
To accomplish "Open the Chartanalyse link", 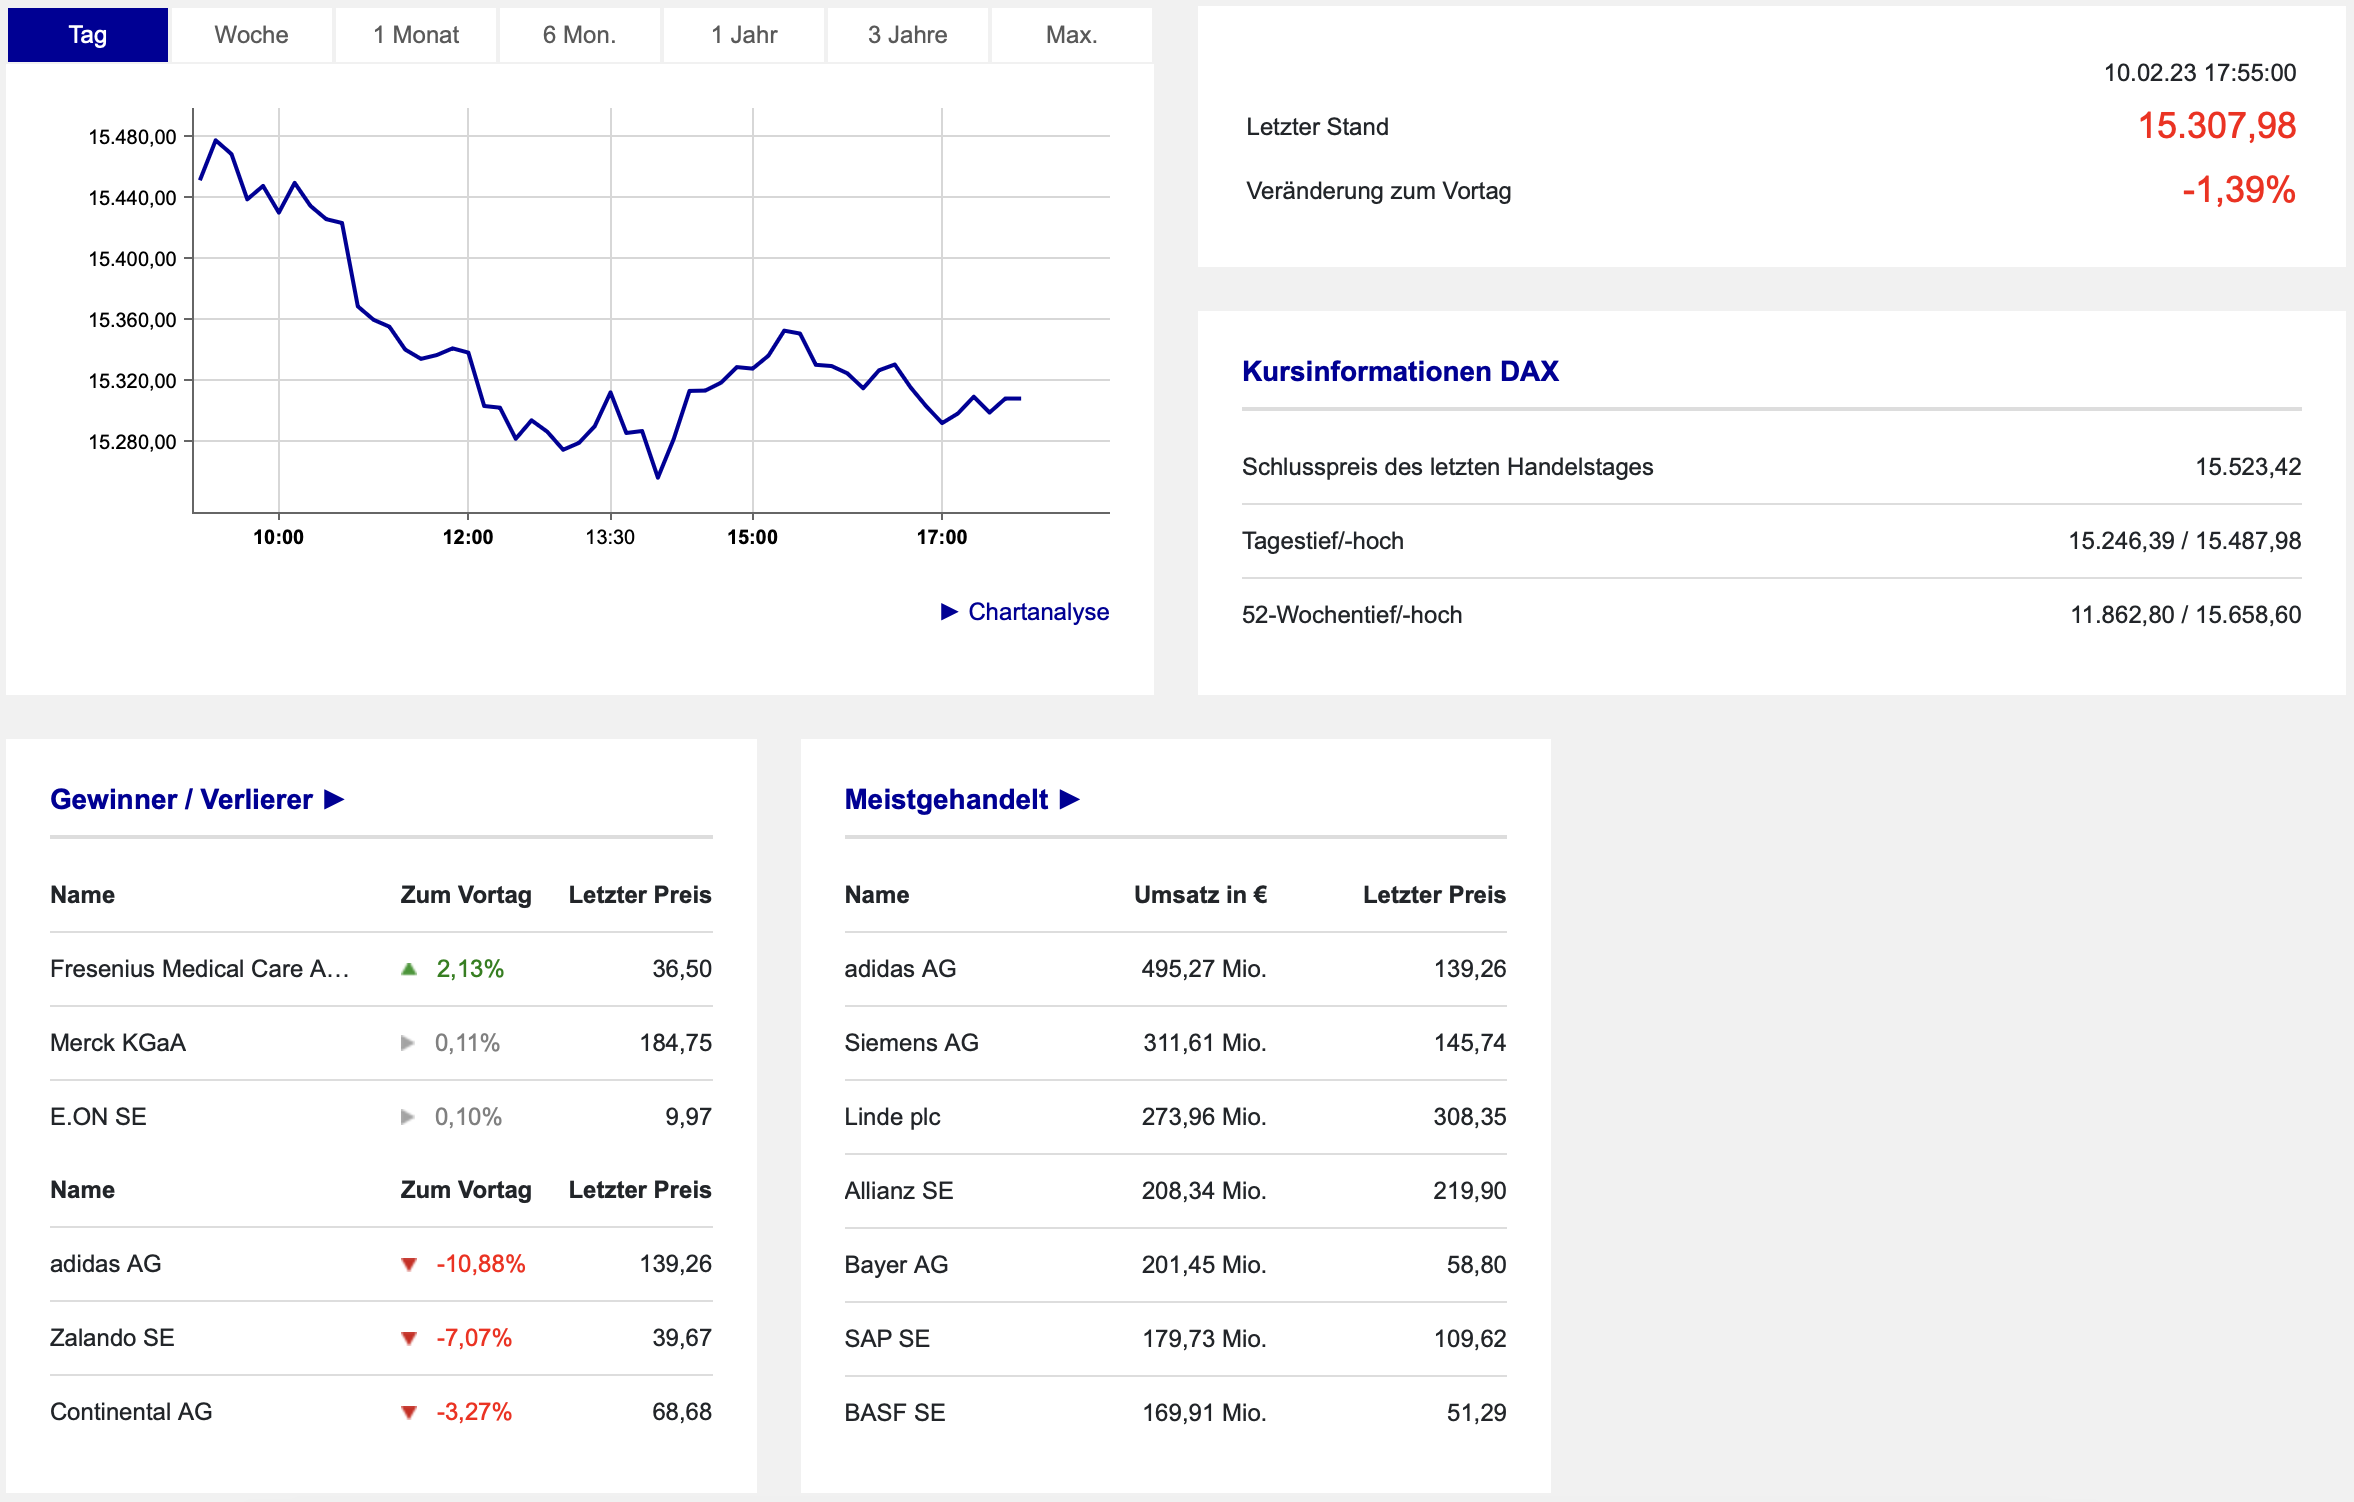I will pos(1038,611).
